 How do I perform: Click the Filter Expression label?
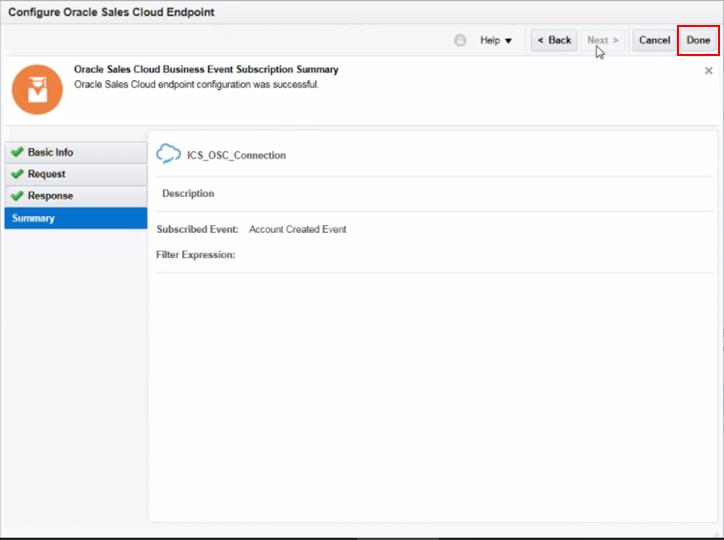point(195,255)
